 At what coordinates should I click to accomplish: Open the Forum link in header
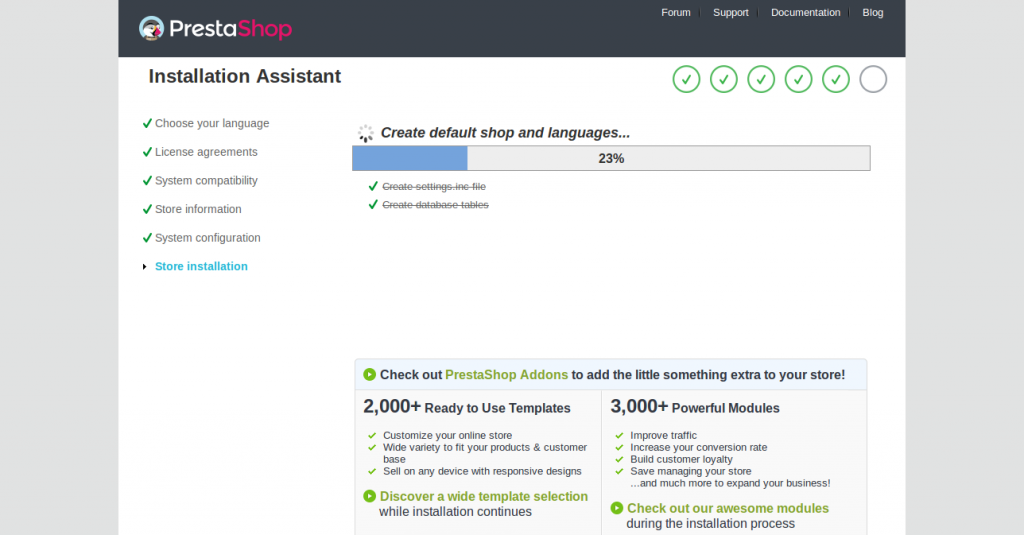[675, 12]
